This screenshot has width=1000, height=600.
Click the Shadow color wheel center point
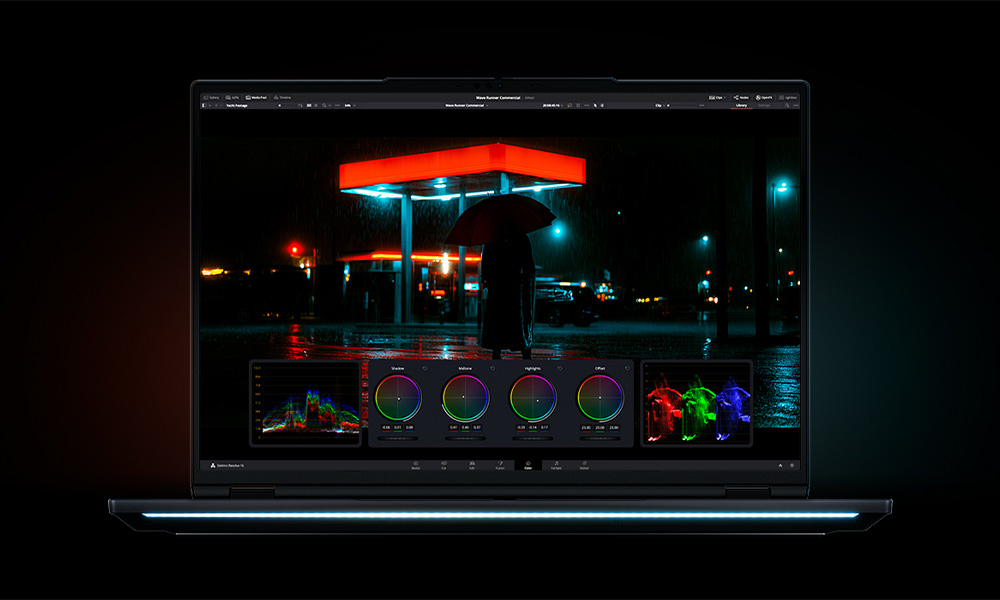tap(399, 398)
